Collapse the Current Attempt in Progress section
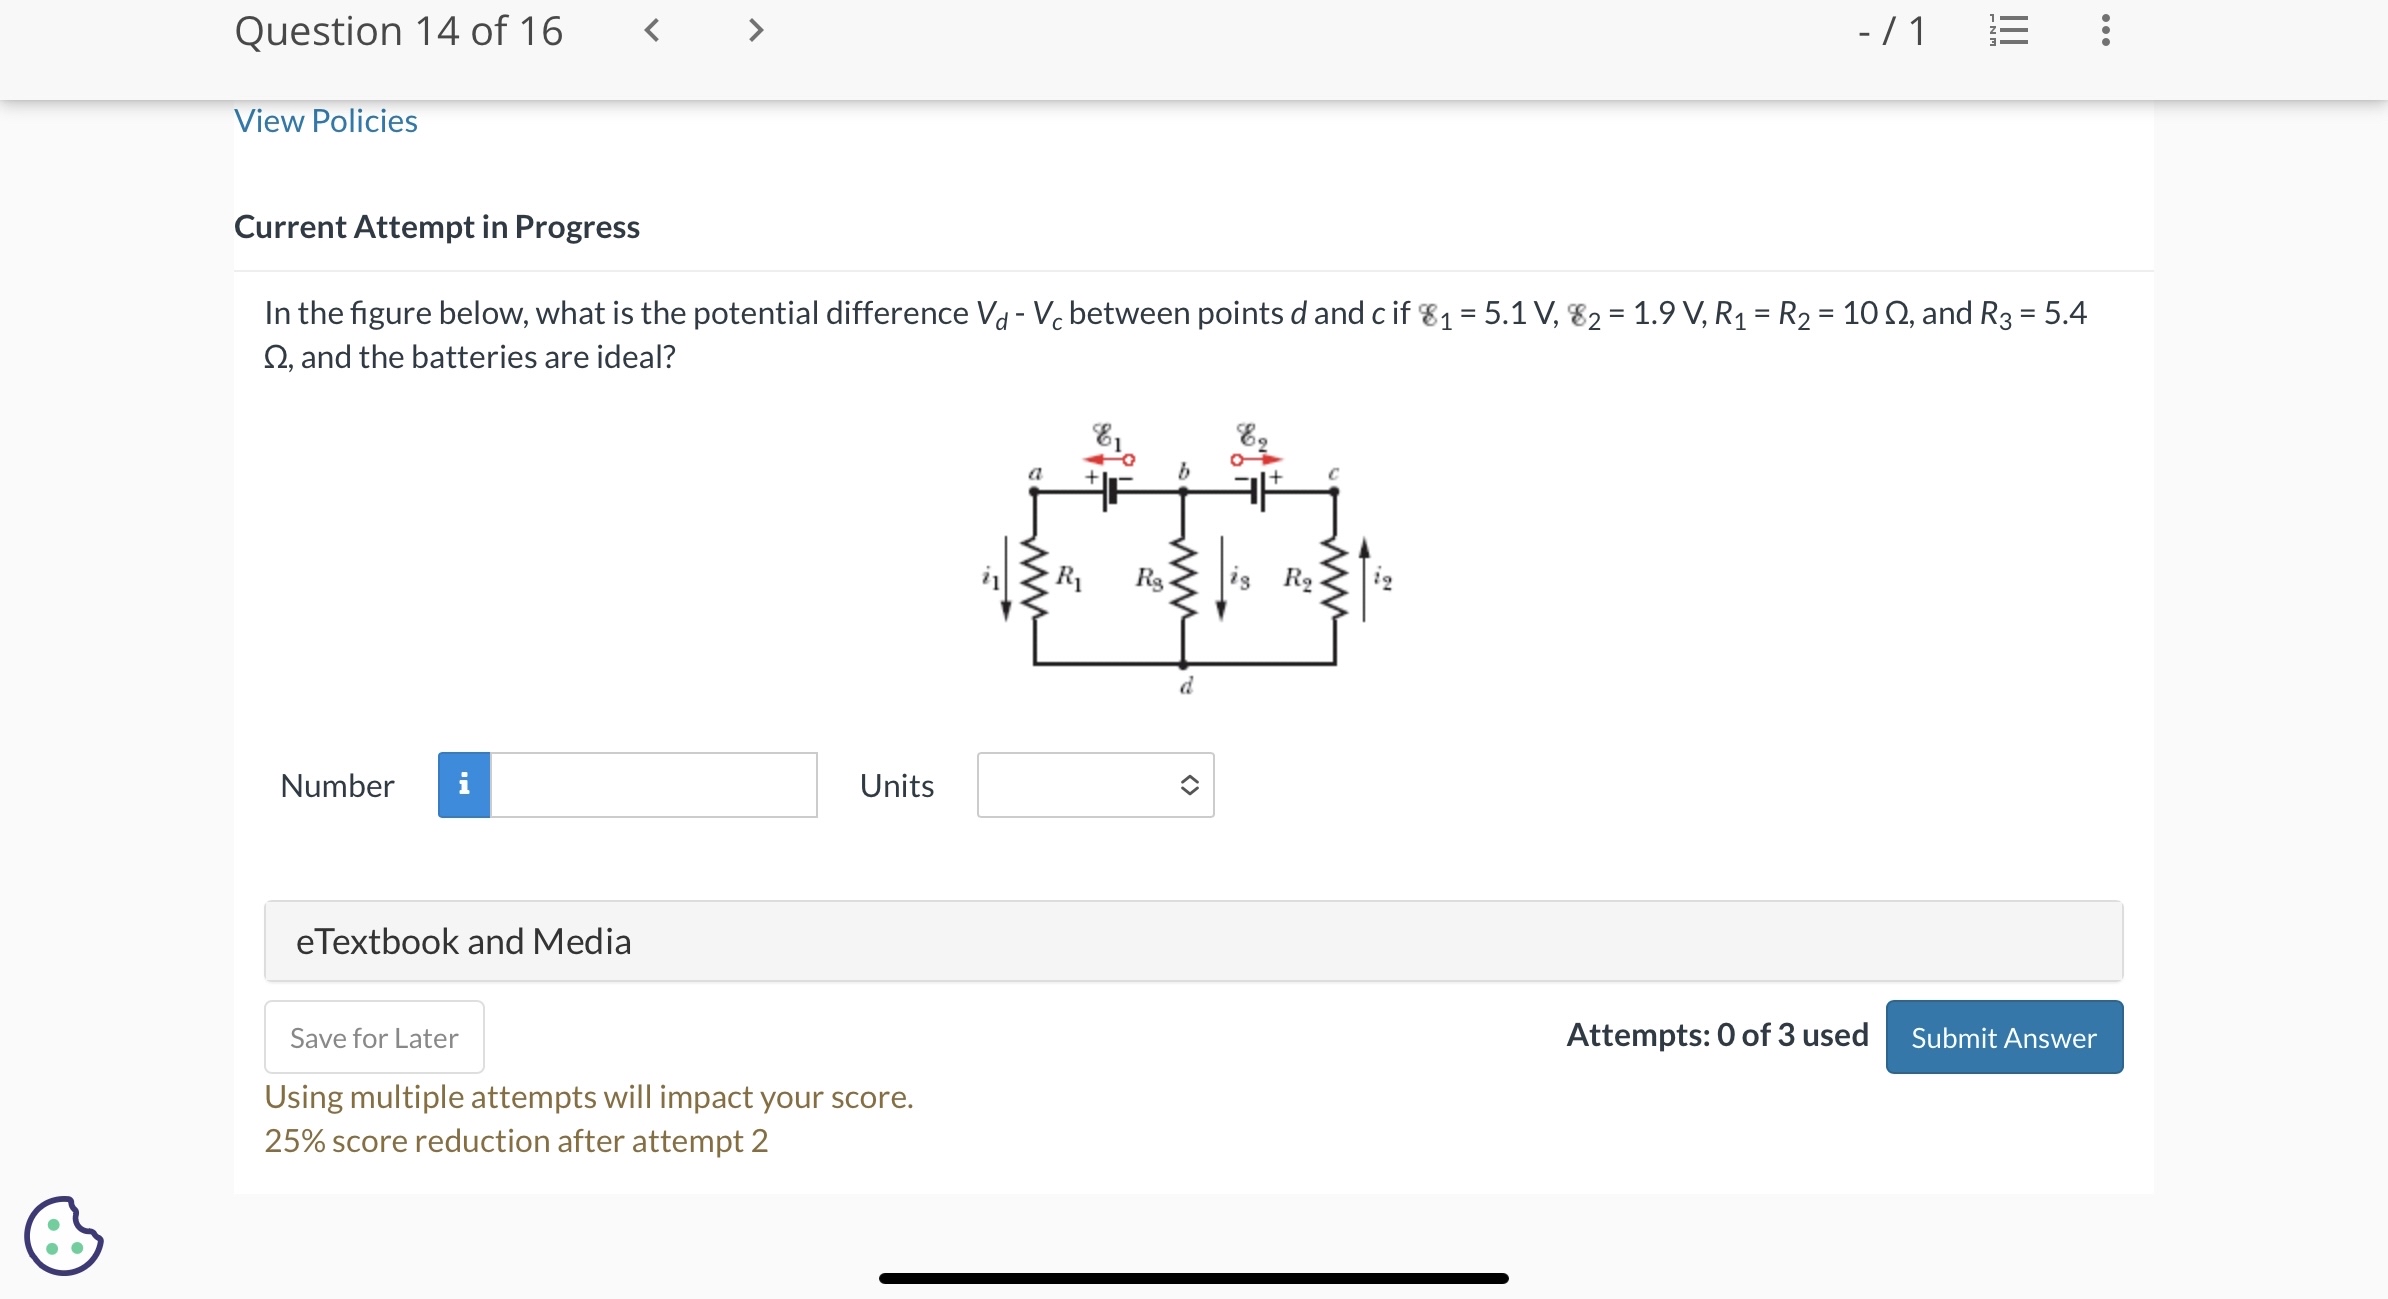This screenshot has width=2388, height=1299. point(437,227)
